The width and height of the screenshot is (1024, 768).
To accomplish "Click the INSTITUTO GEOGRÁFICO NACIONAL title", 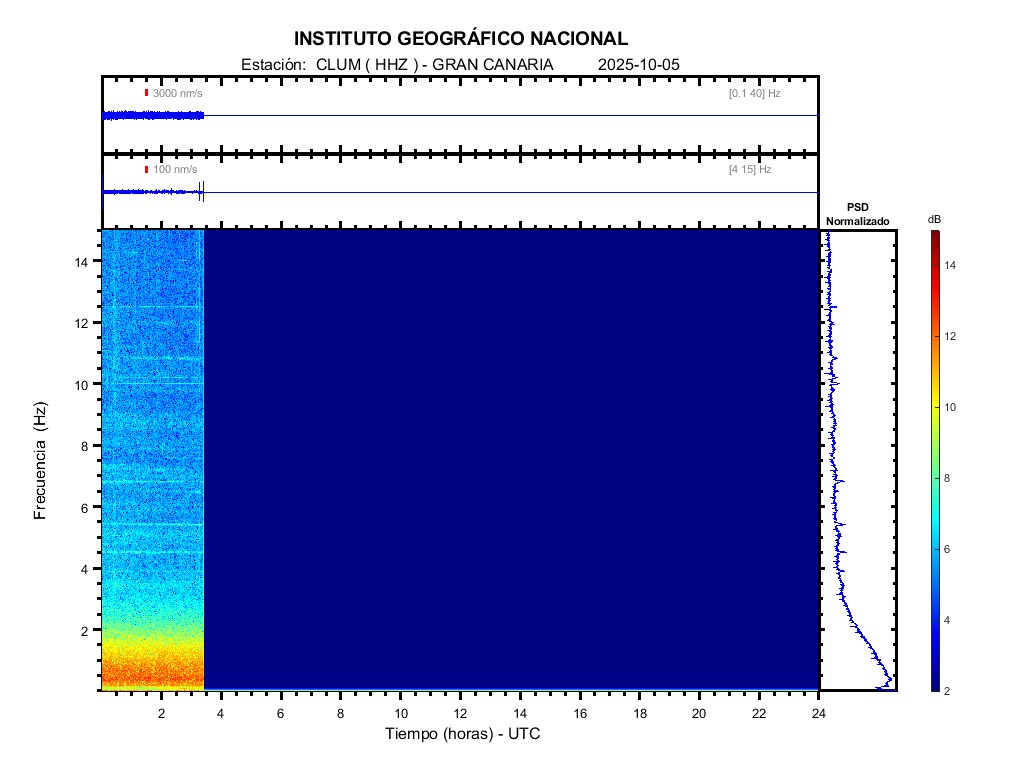I will point(461,39).
